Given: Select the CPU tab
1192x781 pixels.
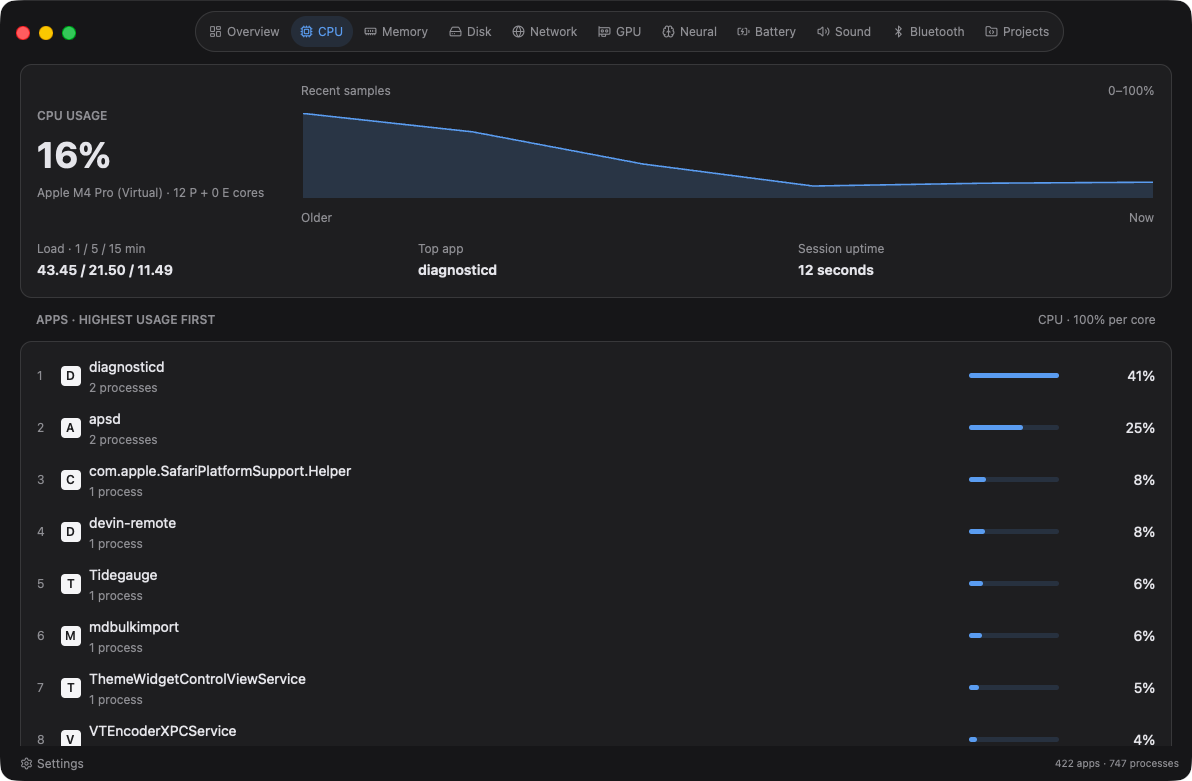Looking at the screenshot, I should coord(322,32).
